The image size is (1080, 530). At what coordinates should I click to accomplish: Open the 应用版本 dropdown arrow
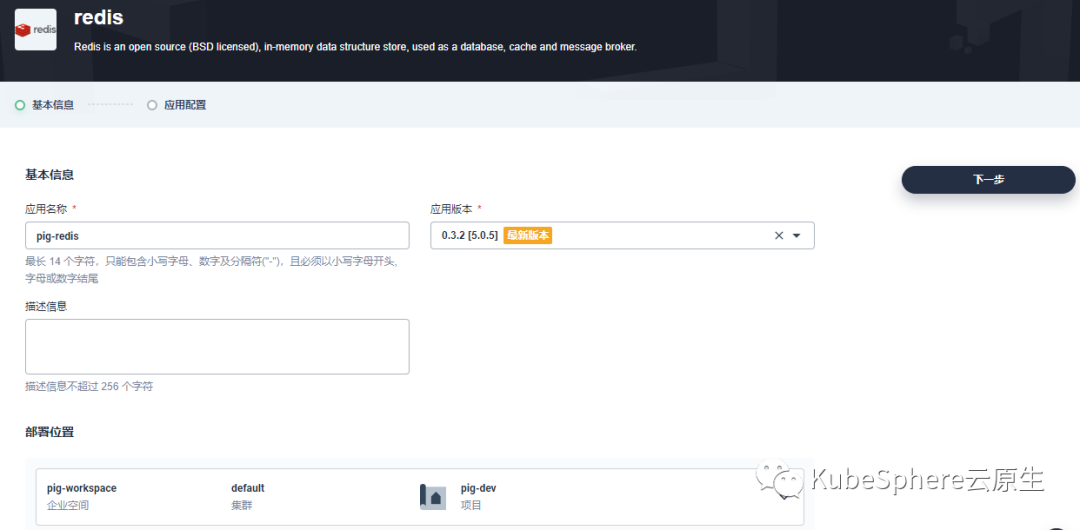[797, 236]
